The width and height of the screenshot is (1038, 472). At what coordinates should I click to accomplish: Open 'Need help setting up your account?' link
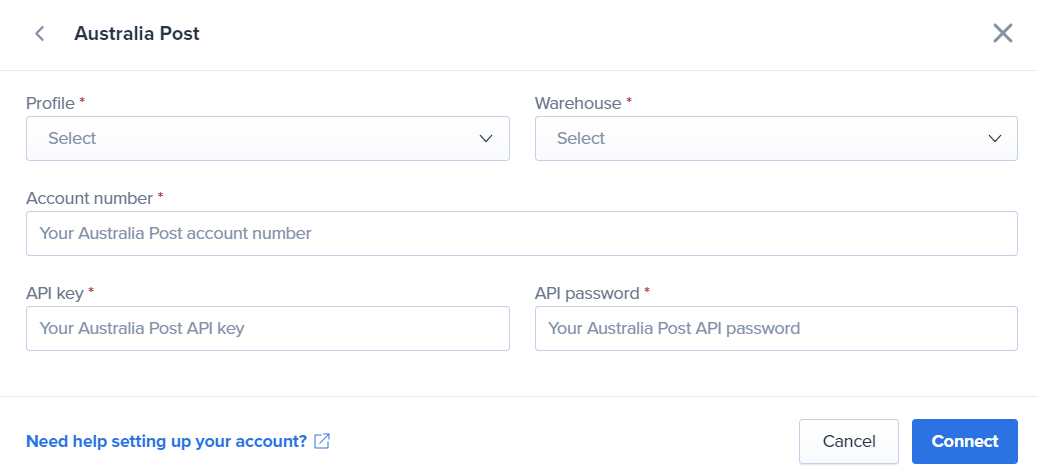pos(166,441)
